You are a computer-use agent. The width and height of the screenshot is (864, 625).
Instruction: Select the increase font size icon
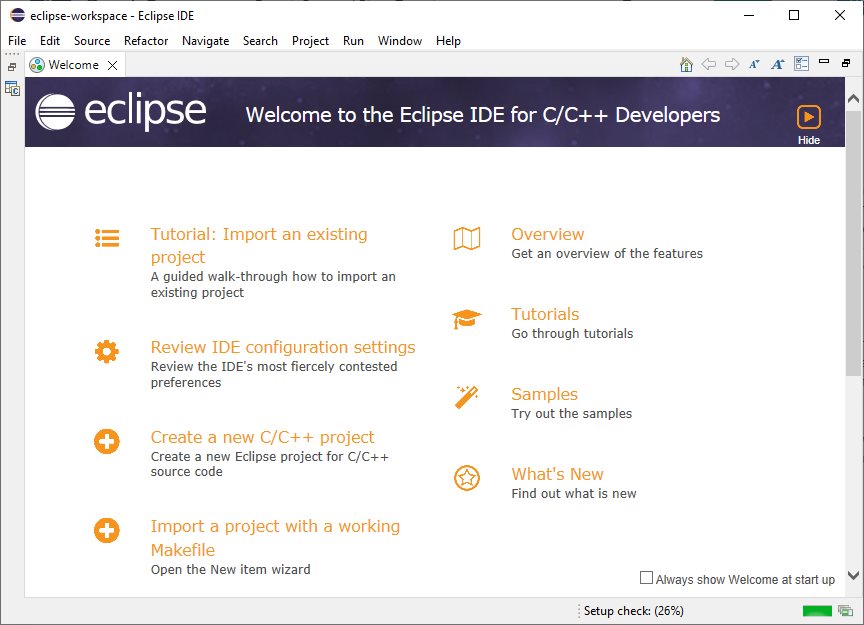click(778, 63)
